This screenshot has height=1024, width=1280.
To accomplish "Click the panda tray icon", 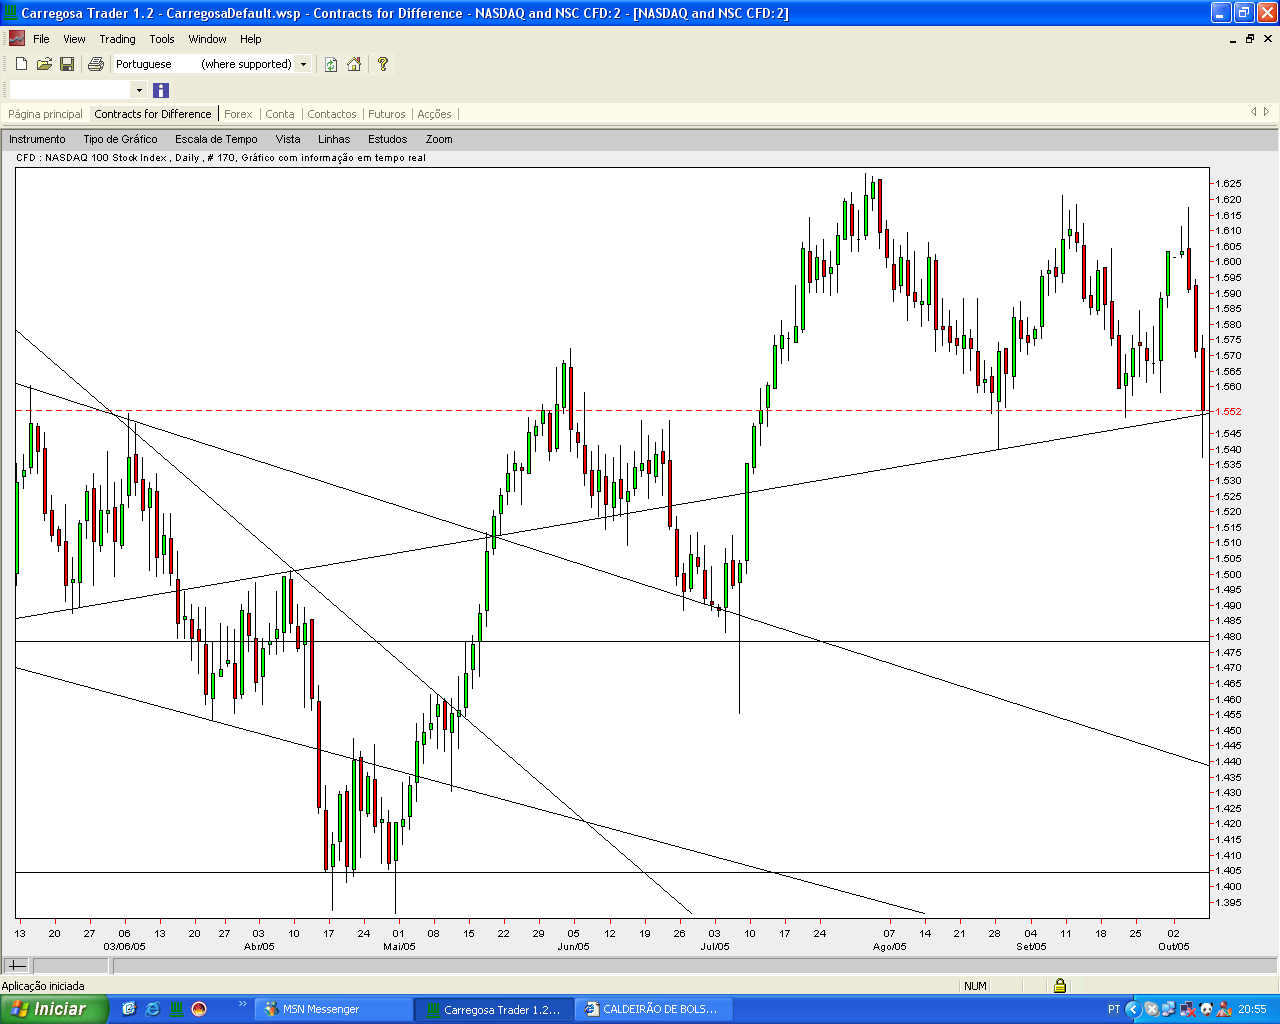I will click(x=1206, y=1009).
